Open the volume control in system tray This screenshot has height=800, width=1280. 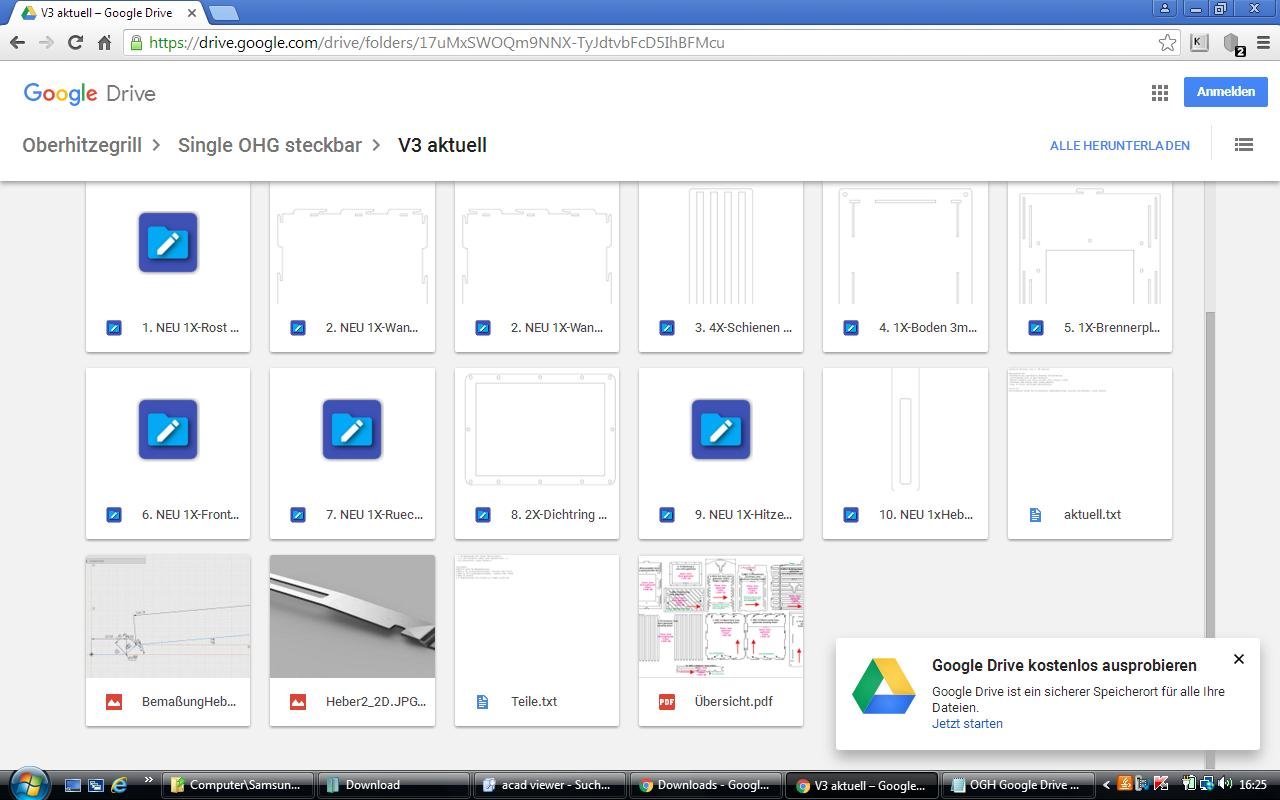[1224, 785]
